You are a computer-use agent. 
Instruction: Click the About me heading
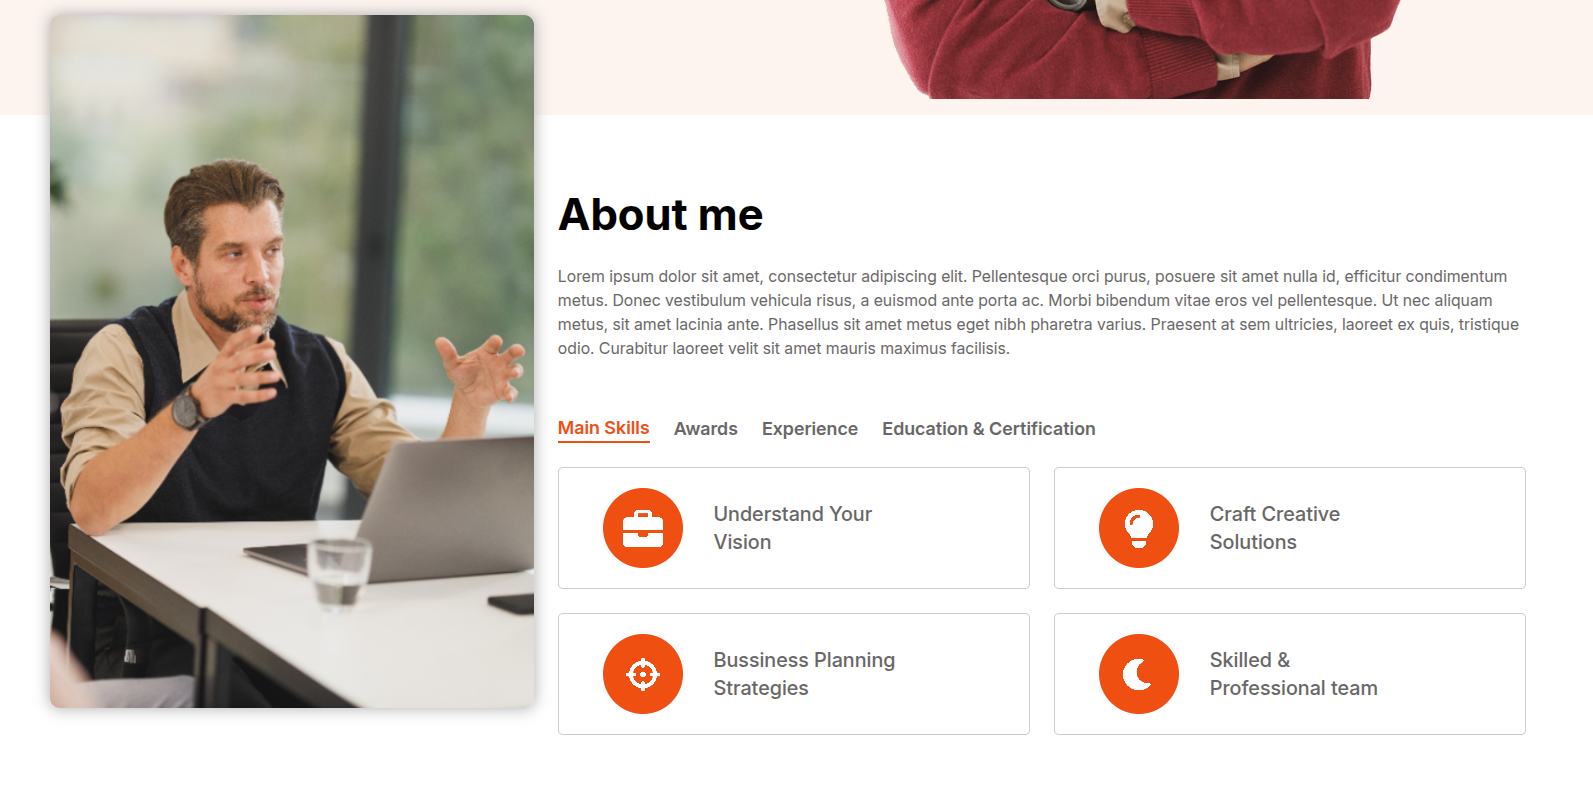pos(660,215)
